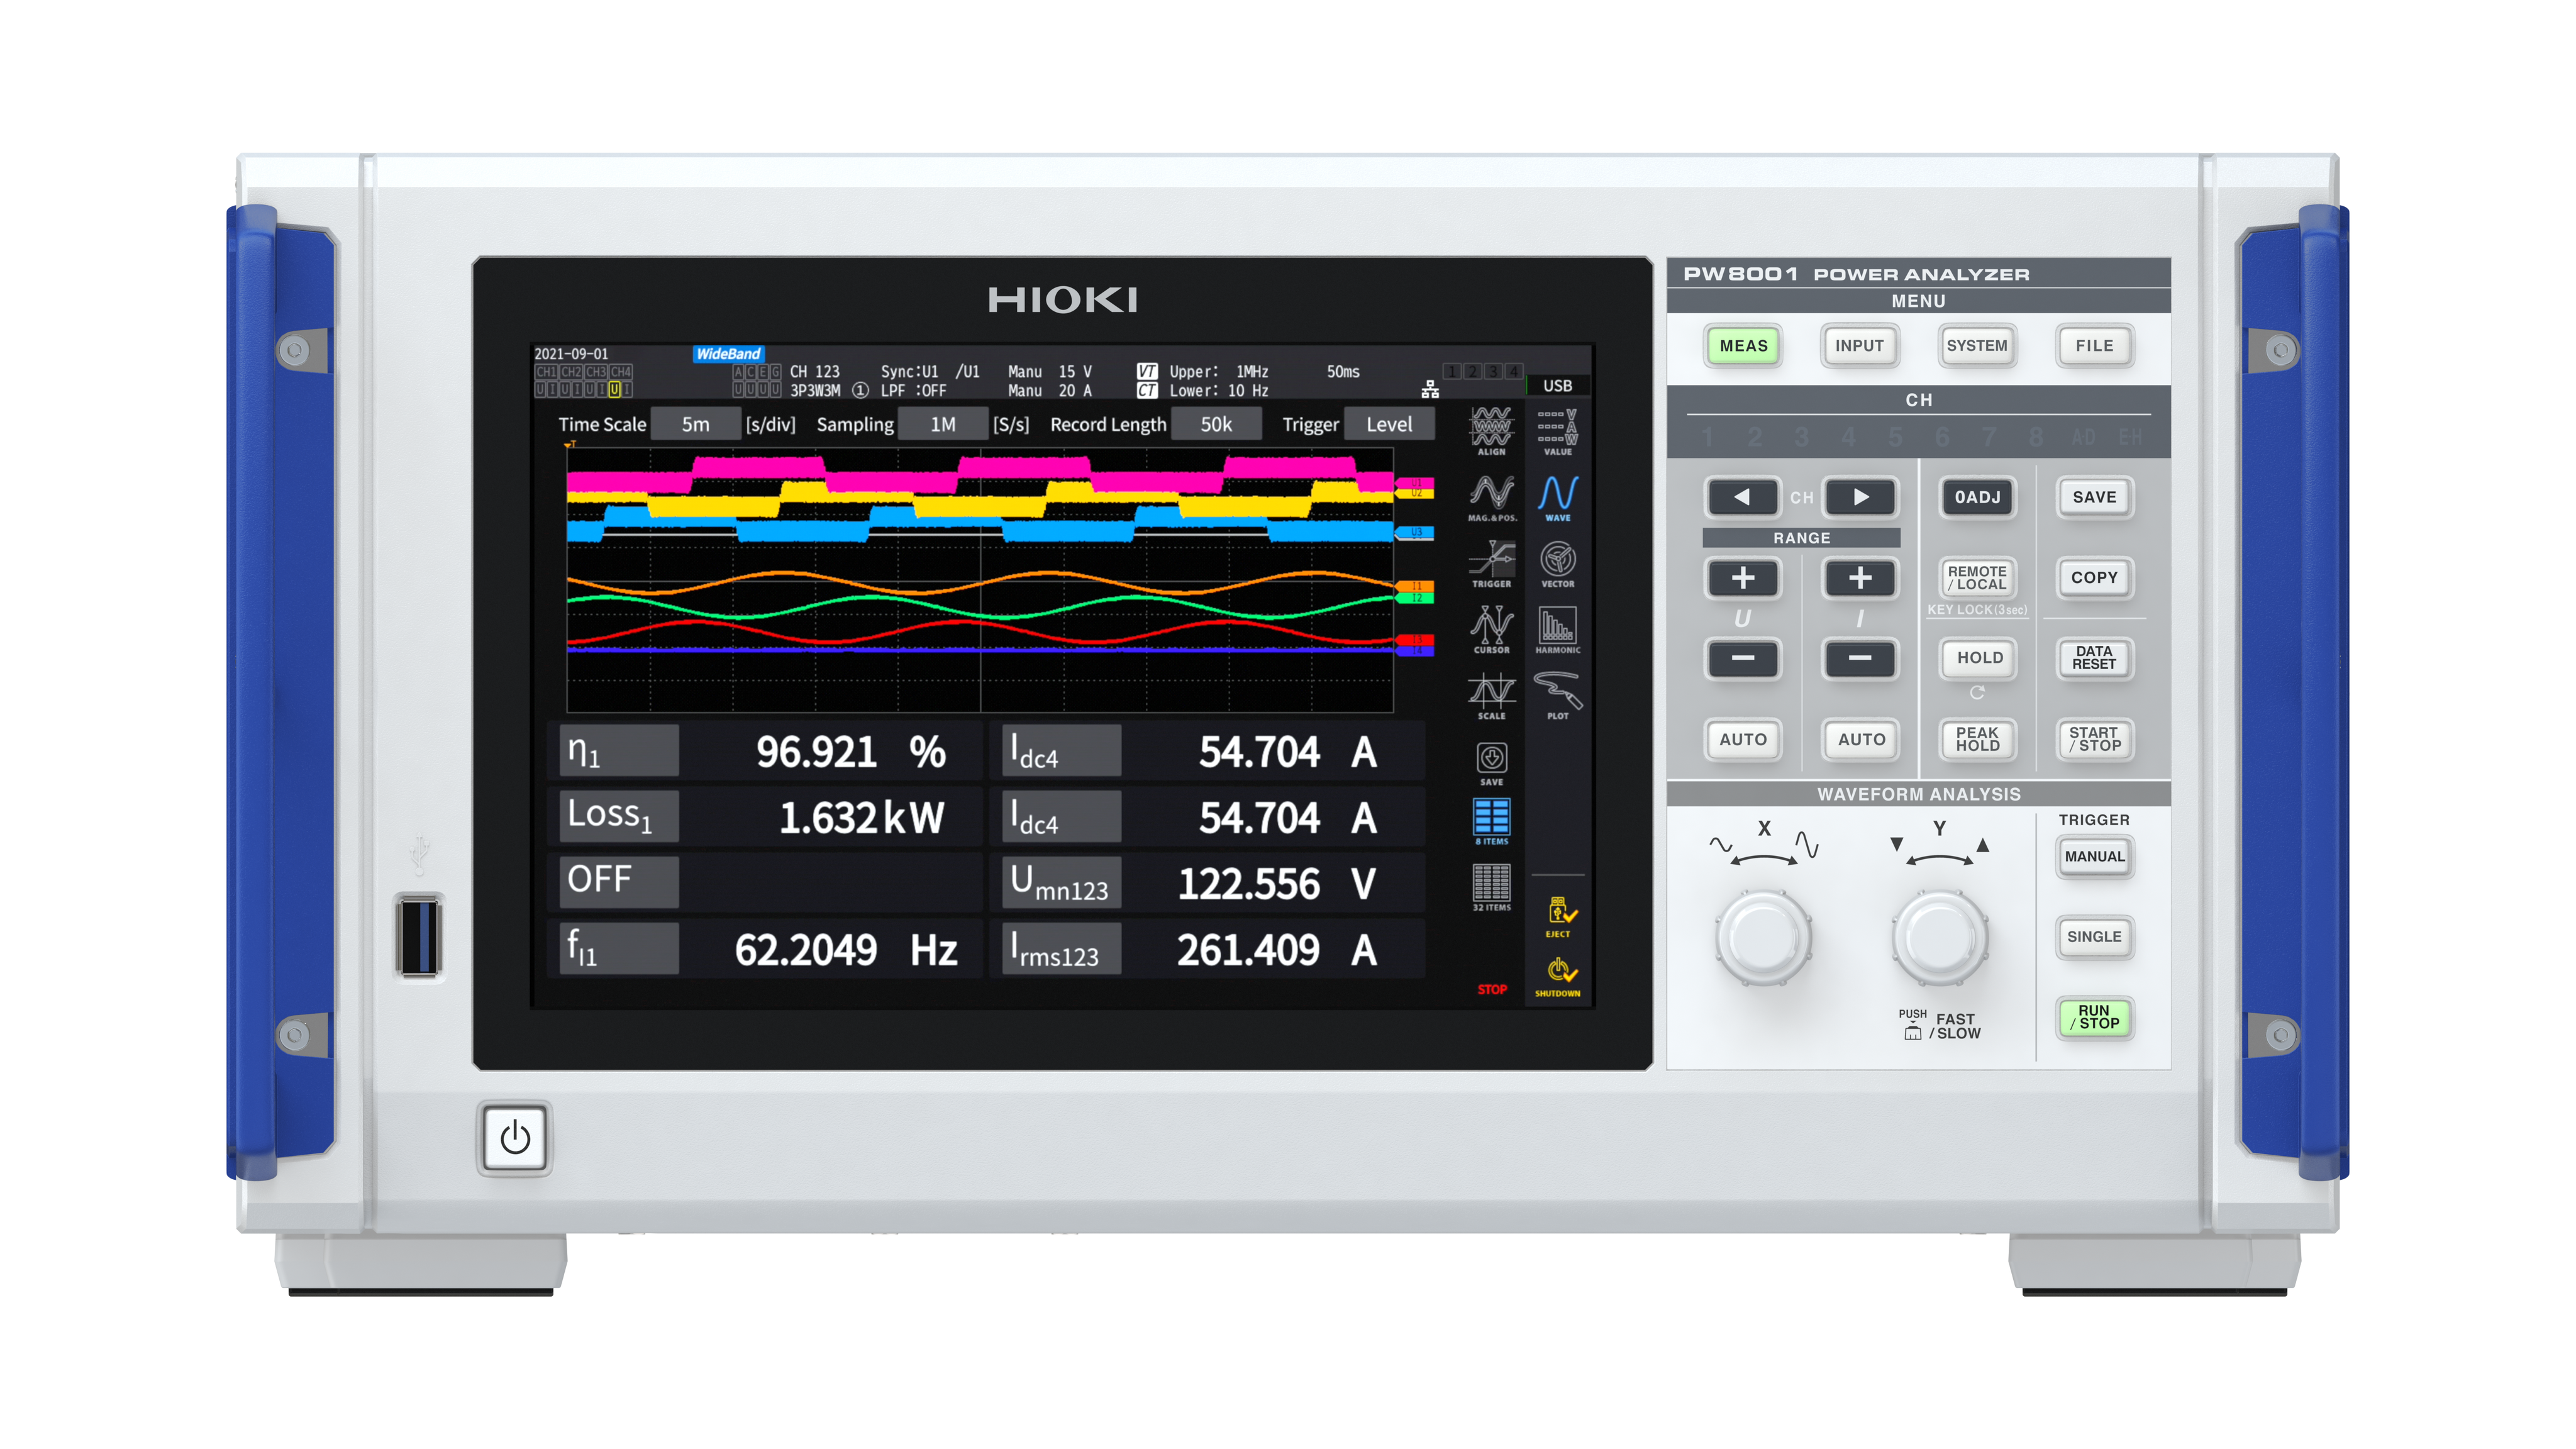Change the η1 efficiency display item
2576x1449 pixels.
pyautogui.click(x=619, y=751)
